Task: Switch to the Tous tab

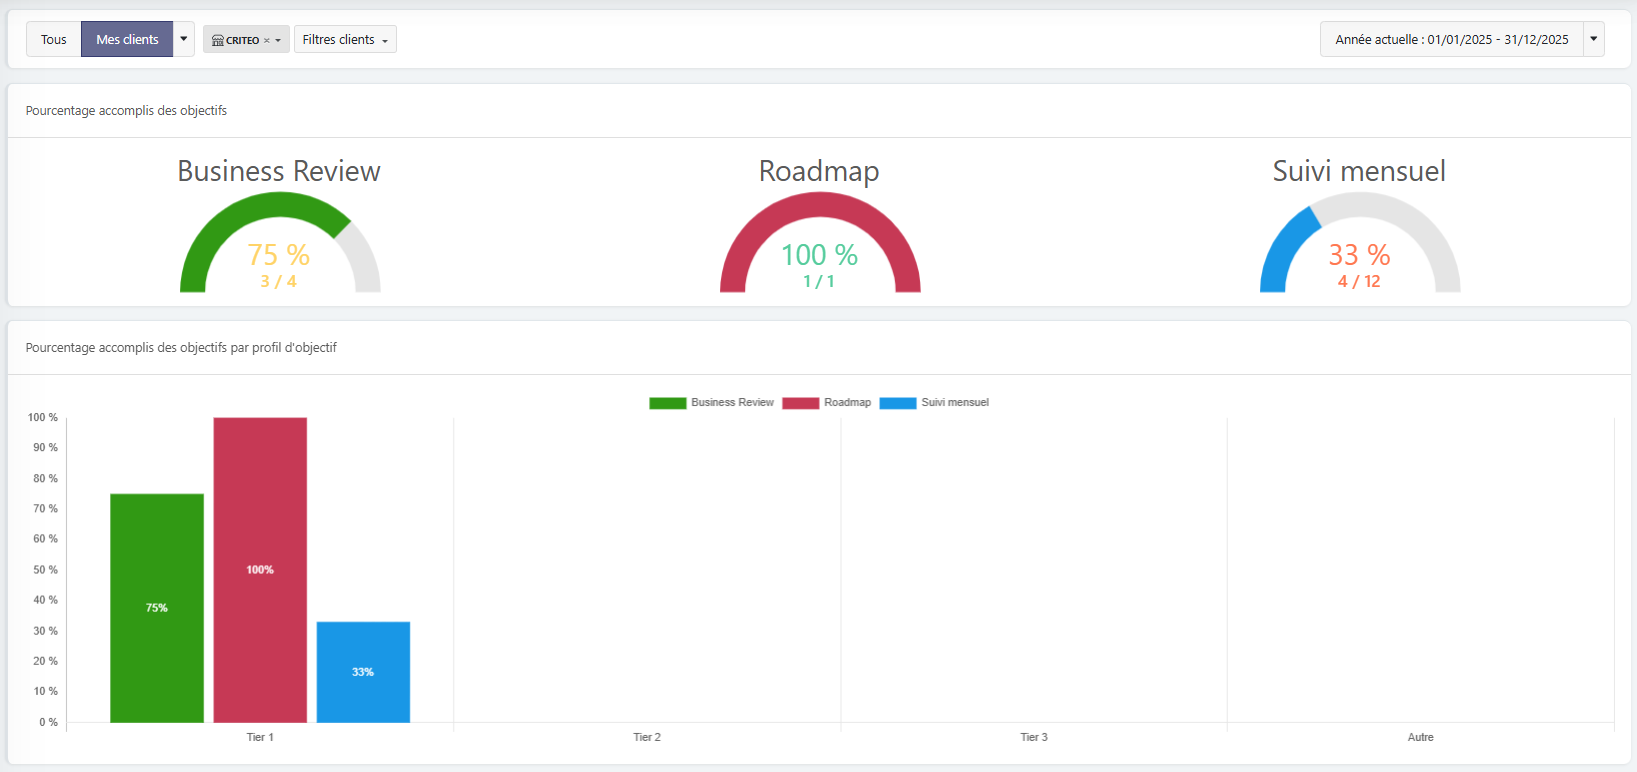Action: point(54,40)
